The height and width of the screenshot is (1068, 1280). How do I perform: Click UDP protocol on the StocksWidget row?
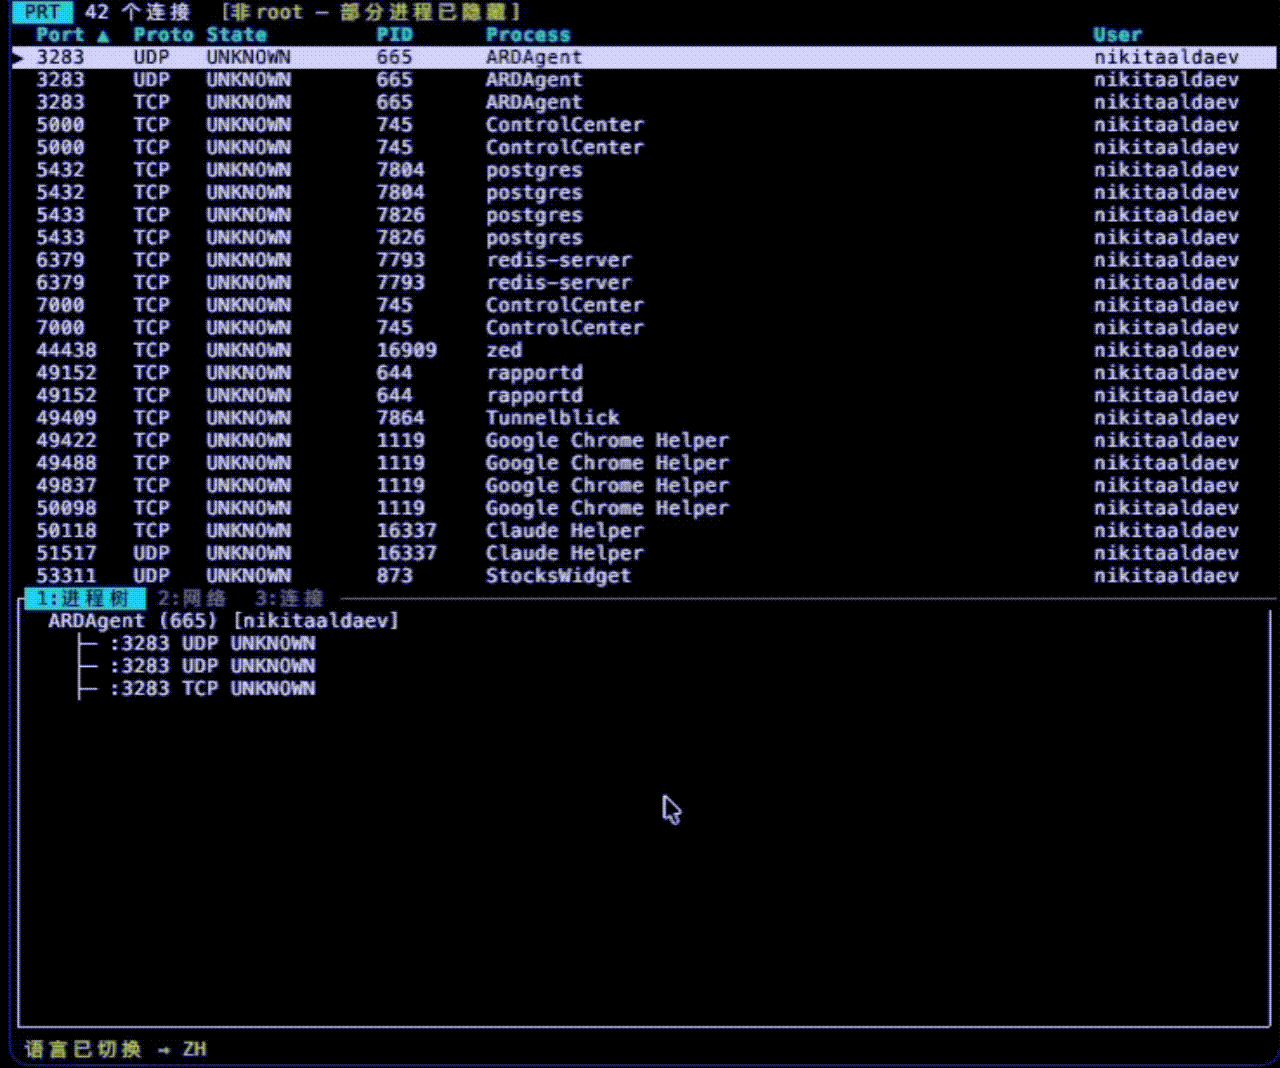pos(151,576)
